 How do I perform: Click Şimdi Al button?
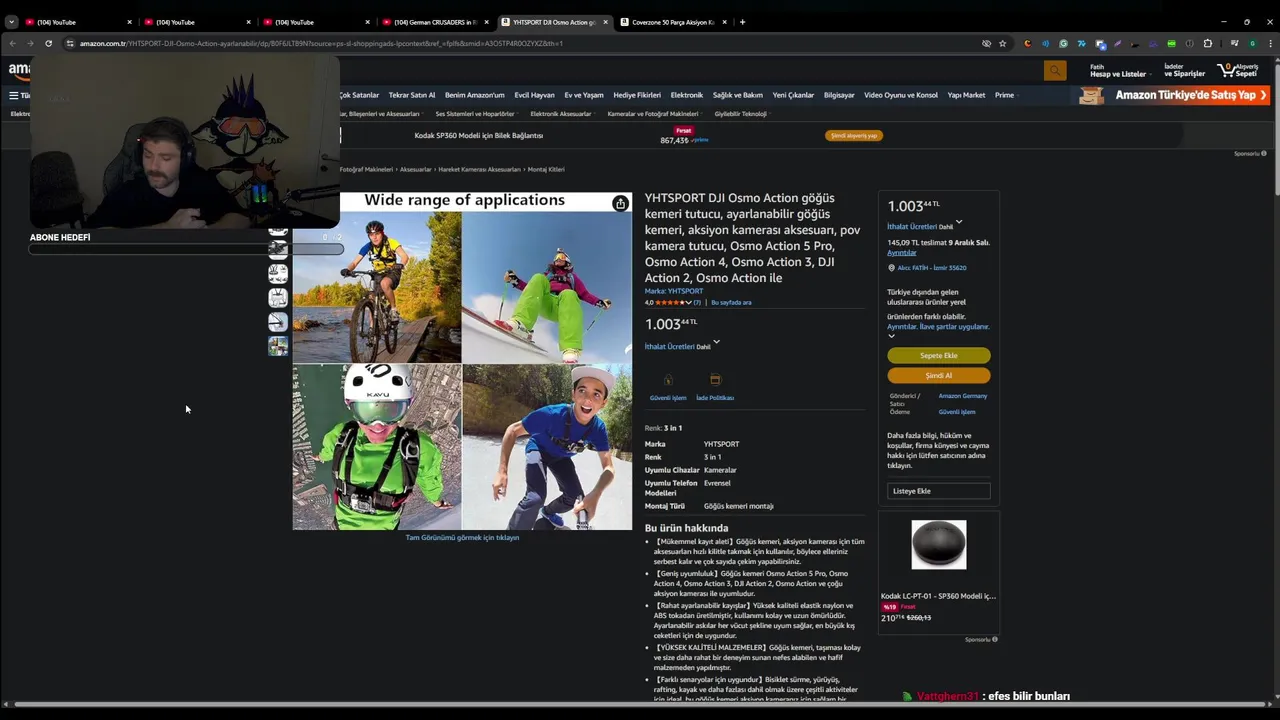point(938,375)
